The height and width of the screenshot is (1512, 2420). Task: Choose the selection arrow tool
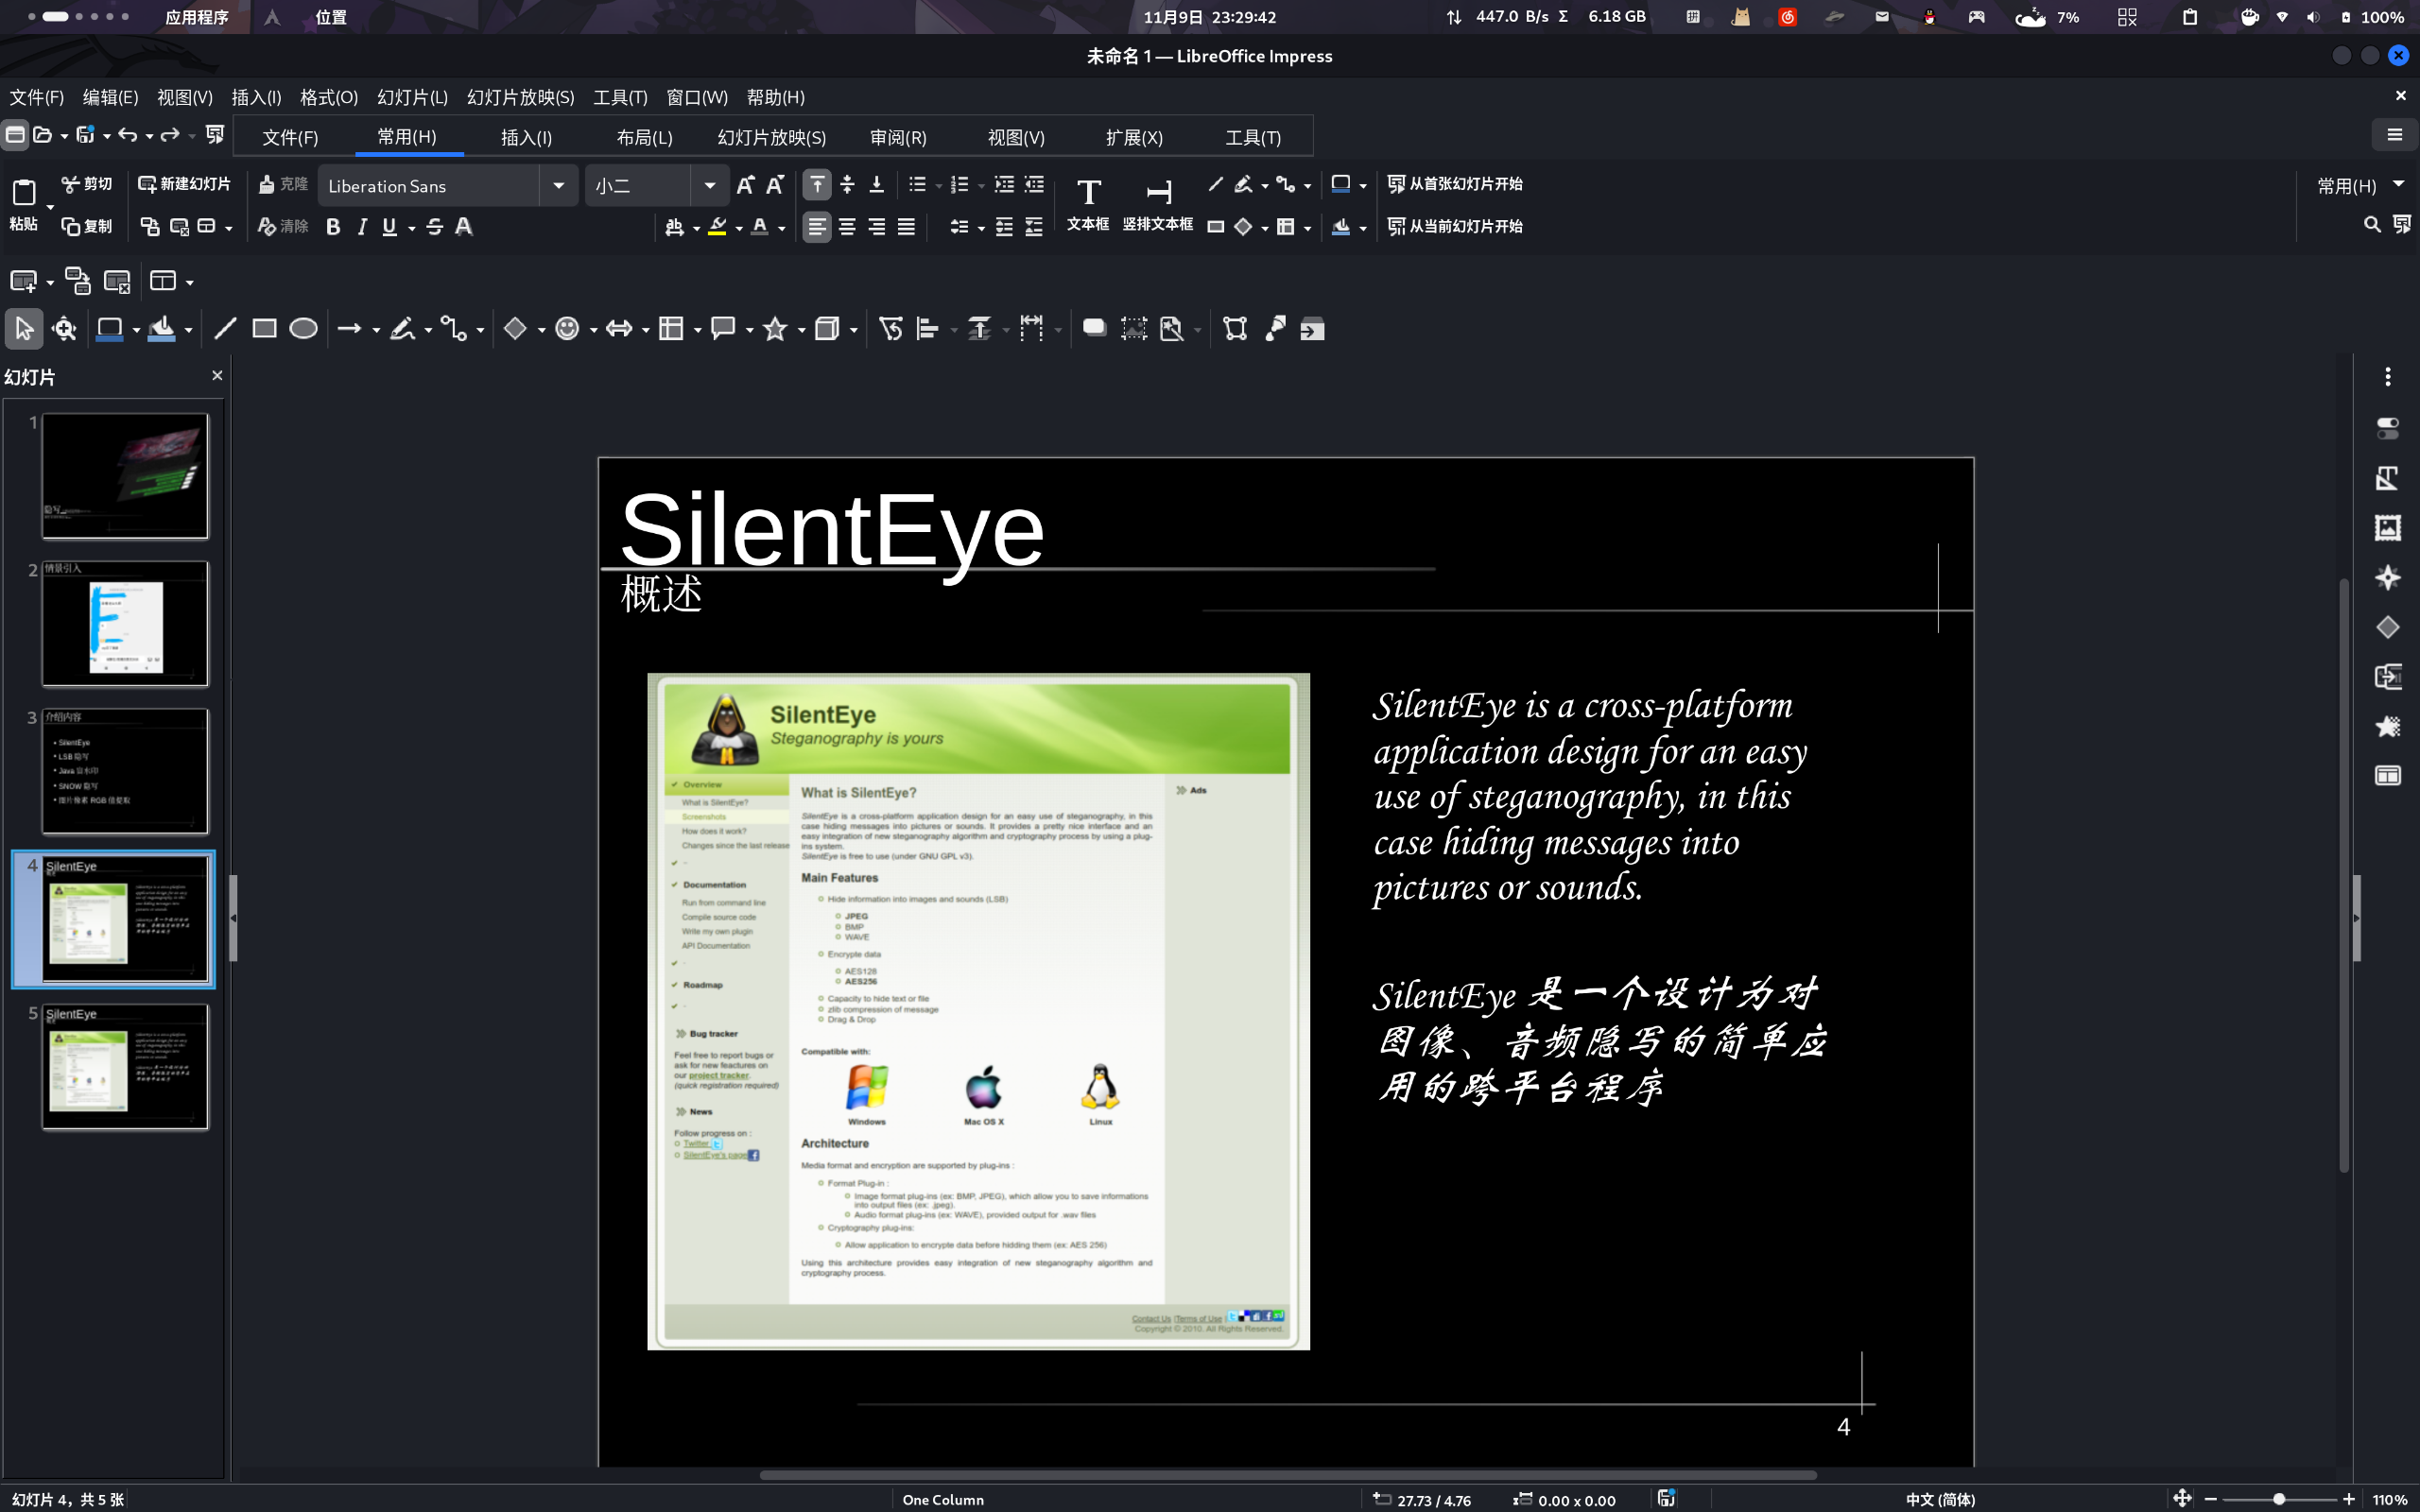[24, 329]
